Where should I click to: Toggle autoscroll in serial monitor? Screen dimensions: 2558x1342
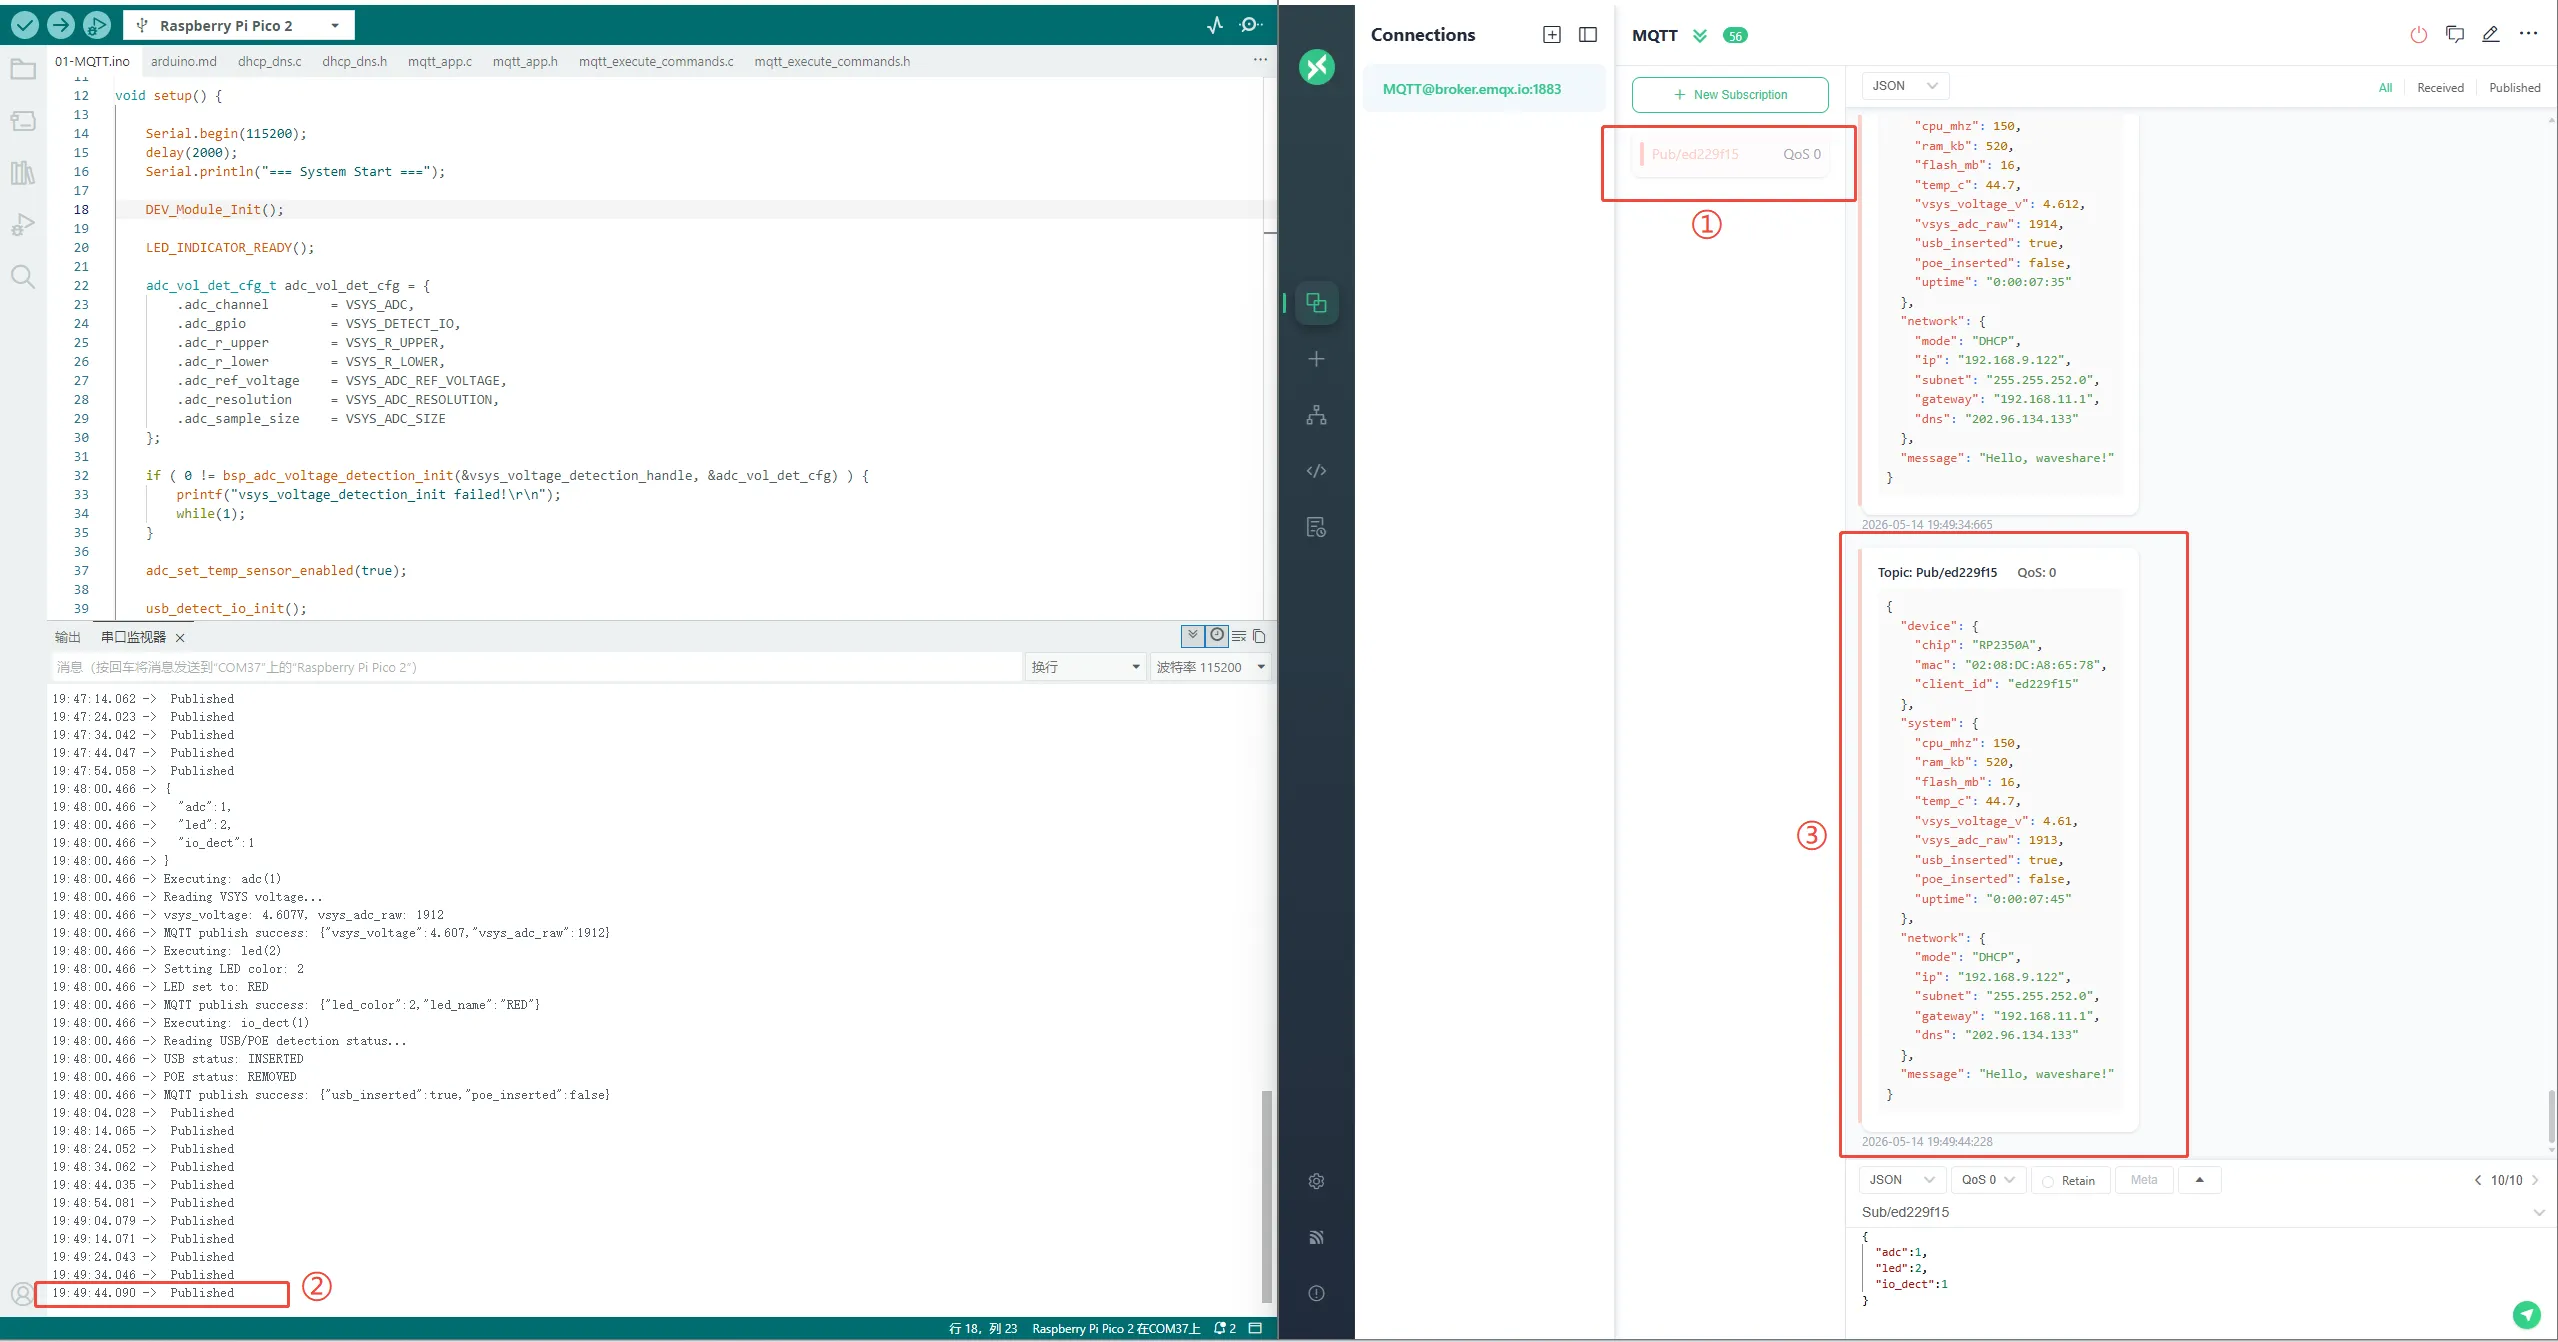tap(1192, 635)
